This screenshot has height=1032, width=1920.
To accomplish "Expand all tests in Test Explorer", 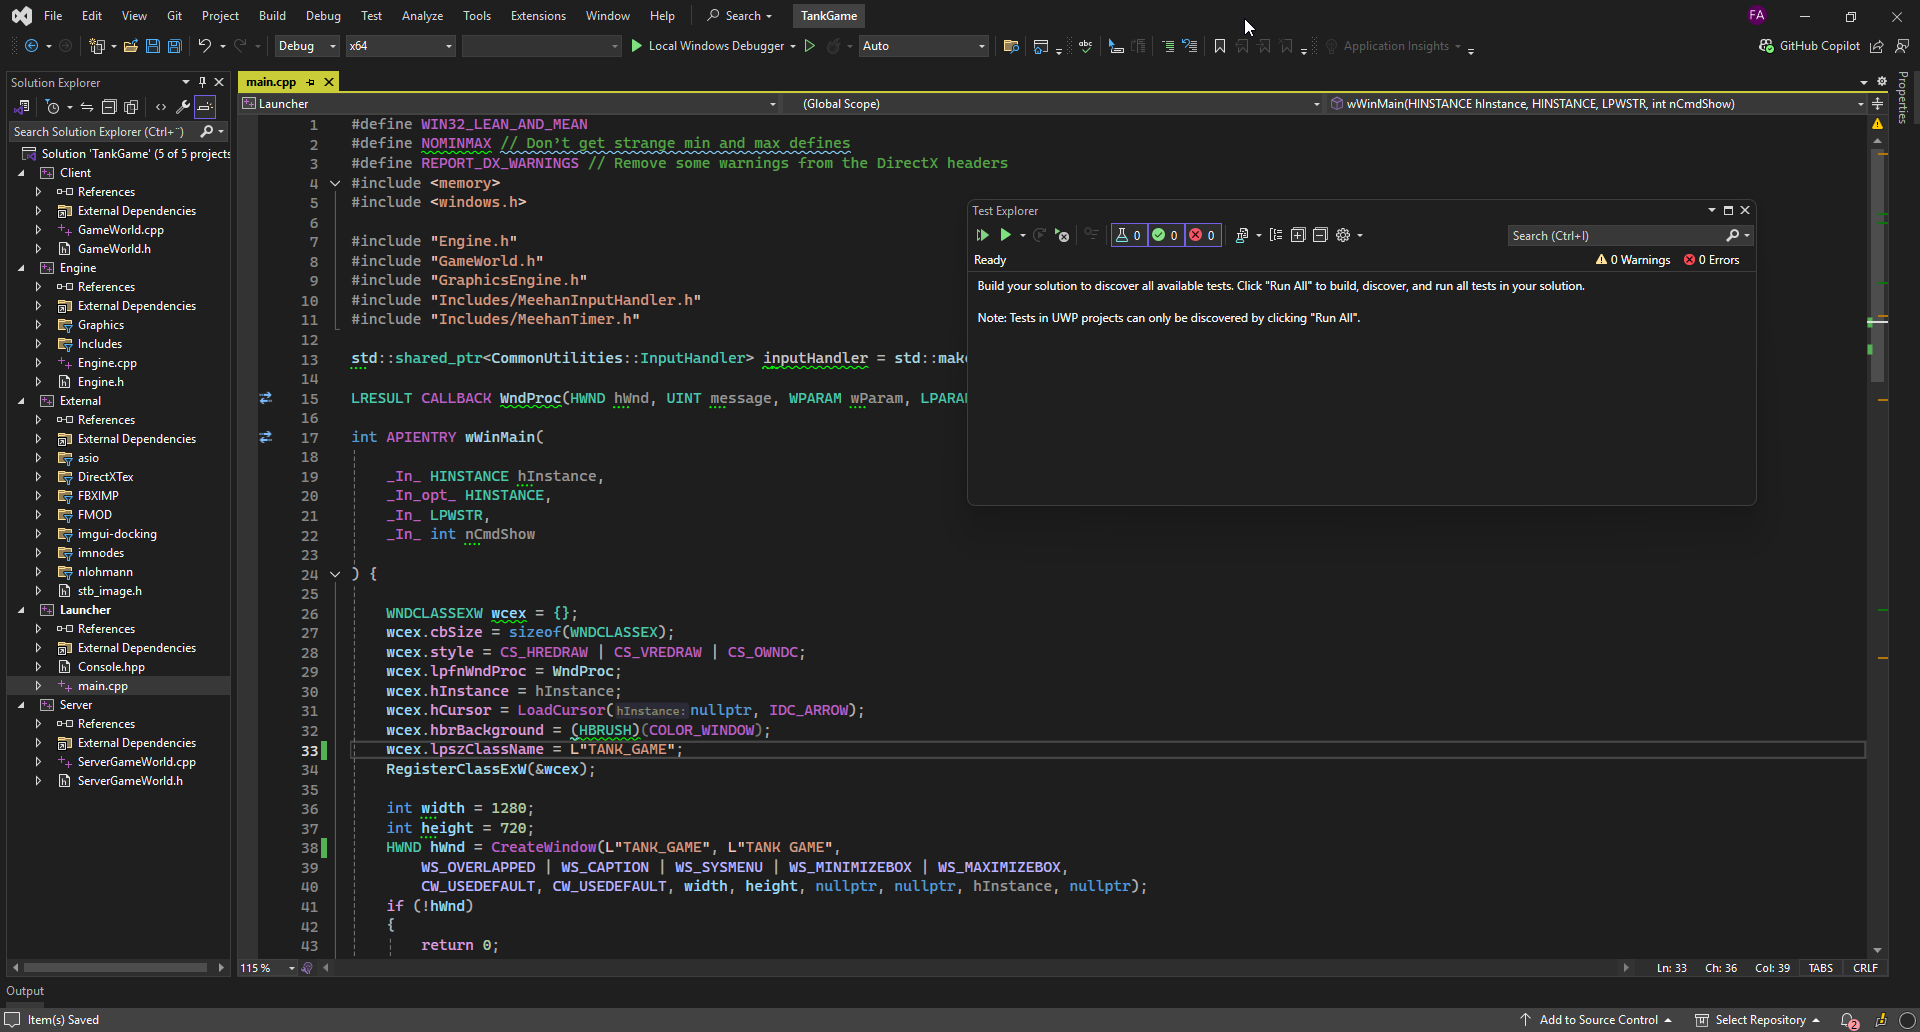I will (x=1298, y=235).
